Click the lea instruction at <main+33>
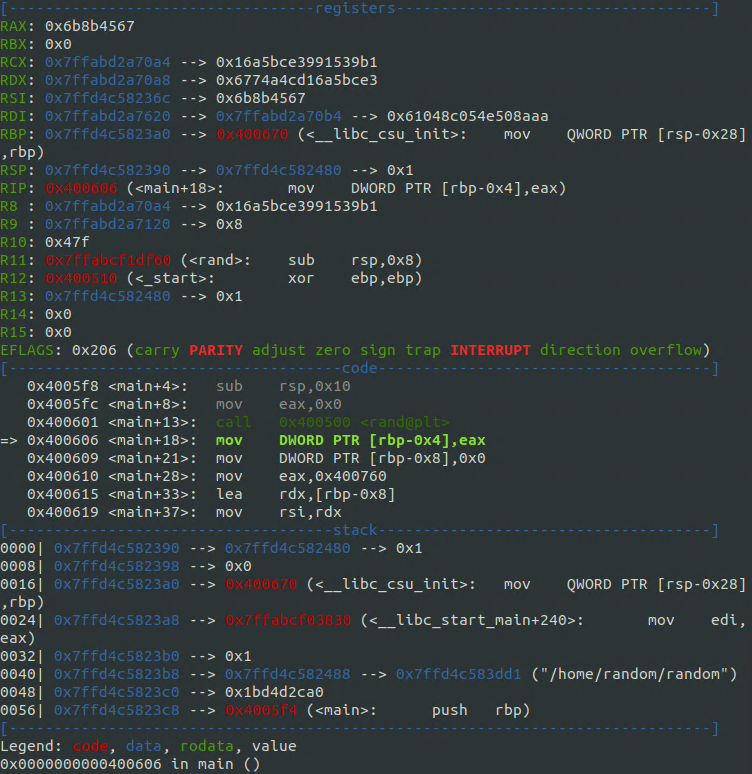Screen dimensions: 752x774 pyautogui.click(x=211, y=494)
